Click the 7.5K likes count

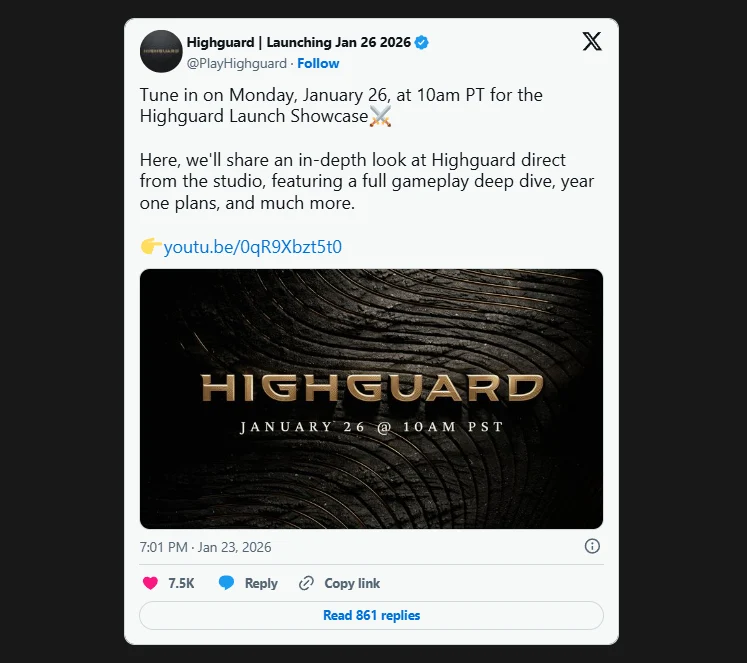click(x=181, y=583)
